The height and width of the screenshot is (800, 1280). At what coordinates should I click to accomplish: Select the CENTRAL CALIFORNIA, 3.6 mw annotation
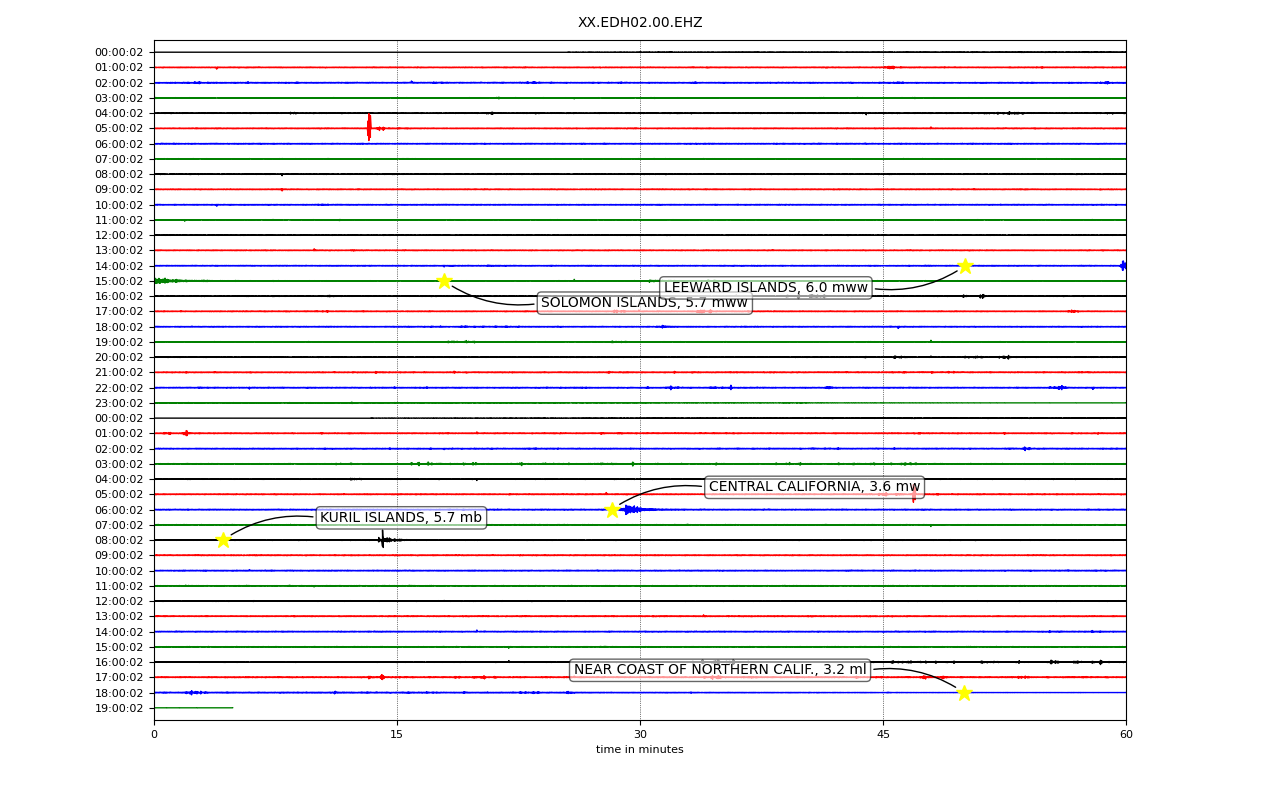coord(814,487)
